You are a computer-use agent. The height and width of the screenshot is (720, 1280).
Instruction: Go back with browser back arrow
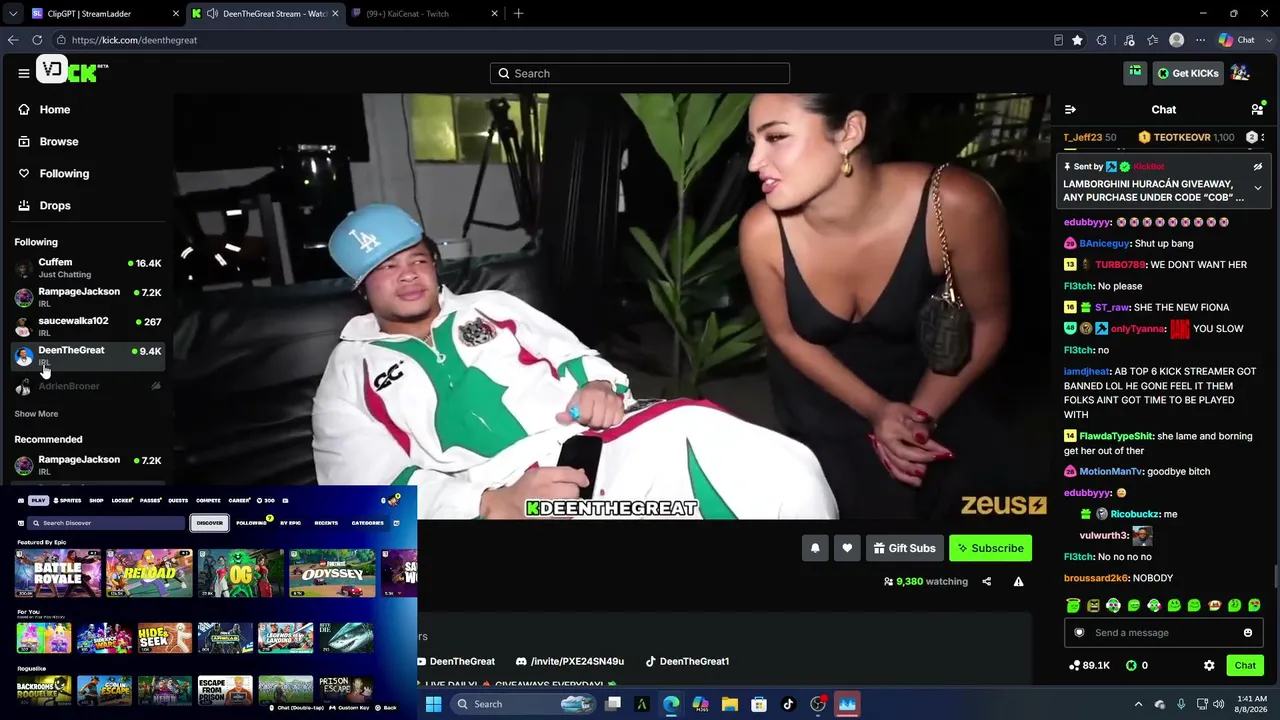tap(13, 40)
